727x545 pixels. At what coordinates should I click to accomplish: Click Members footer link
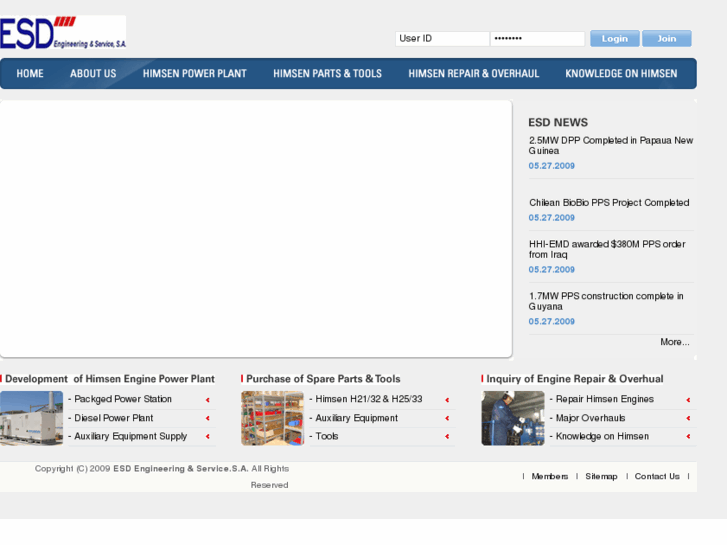click(550, 476)
